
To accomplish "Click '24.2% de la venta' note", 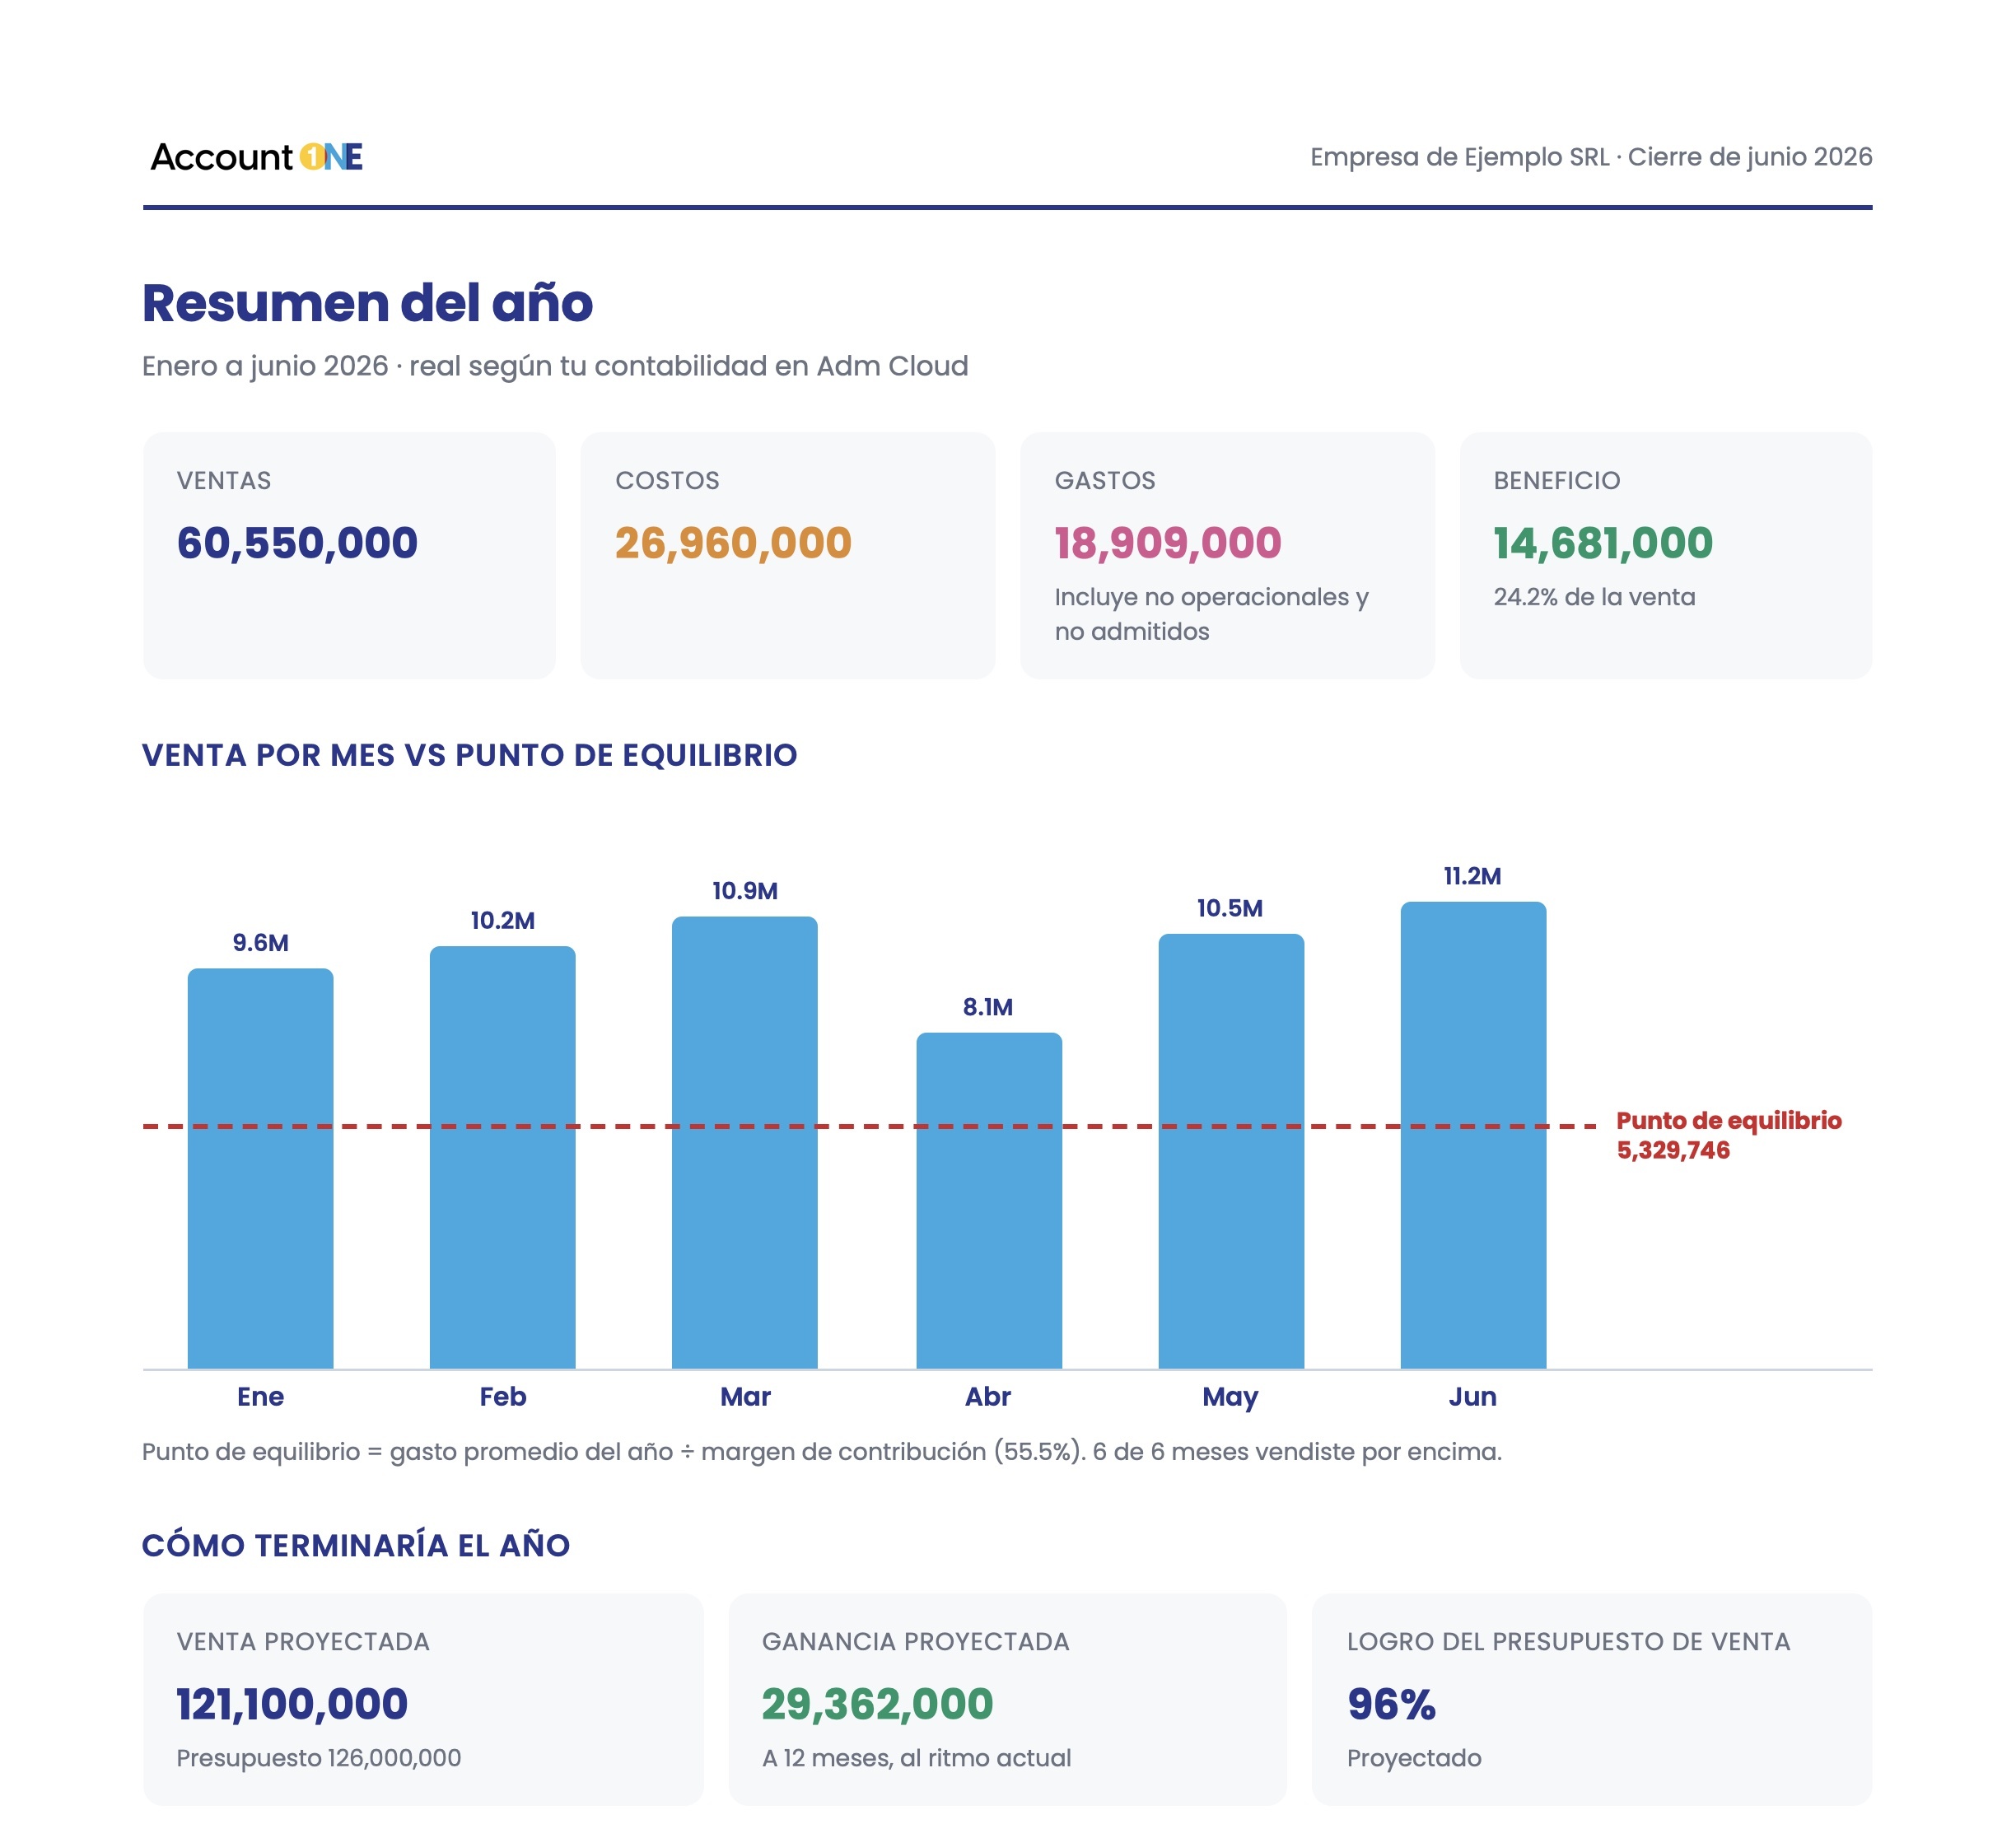I will (1594, 597).
